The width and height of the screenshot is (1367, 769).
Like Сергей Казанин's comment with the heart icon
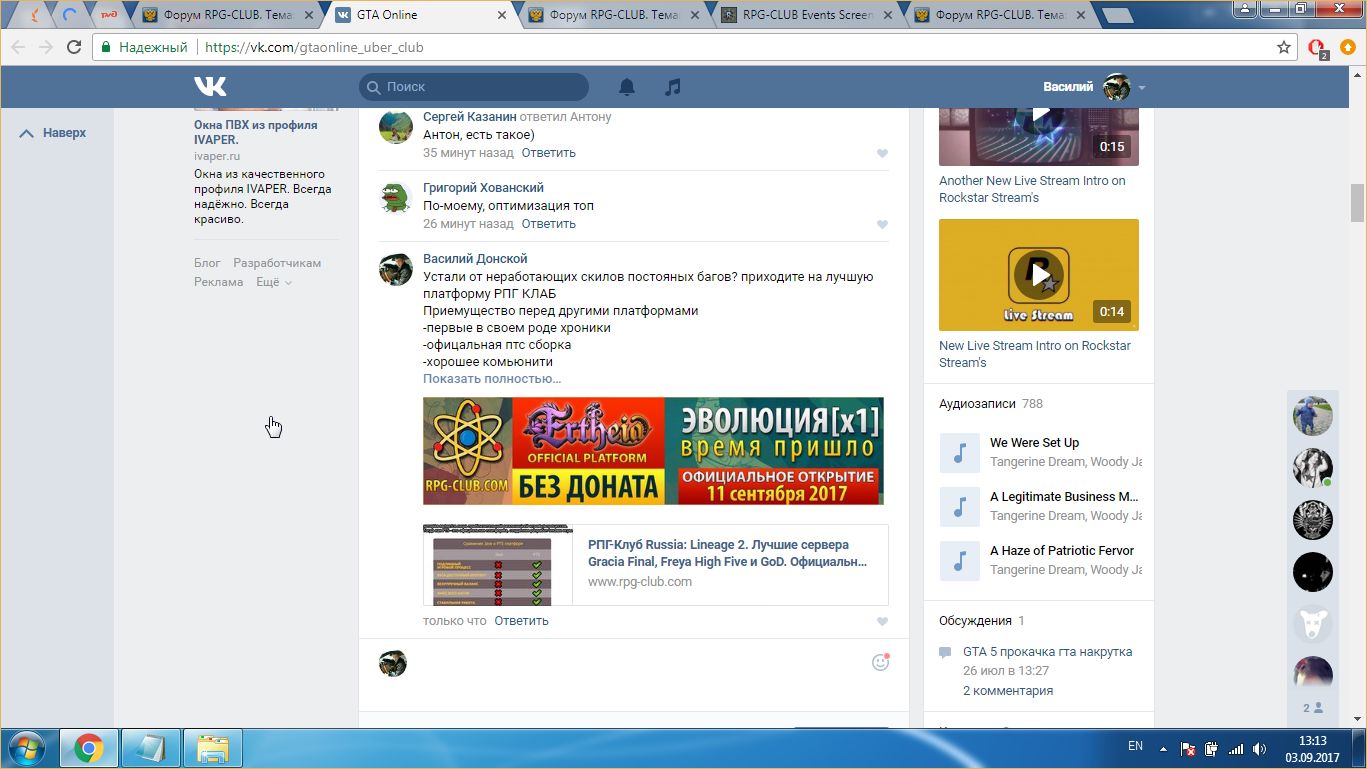coord(882,153)
